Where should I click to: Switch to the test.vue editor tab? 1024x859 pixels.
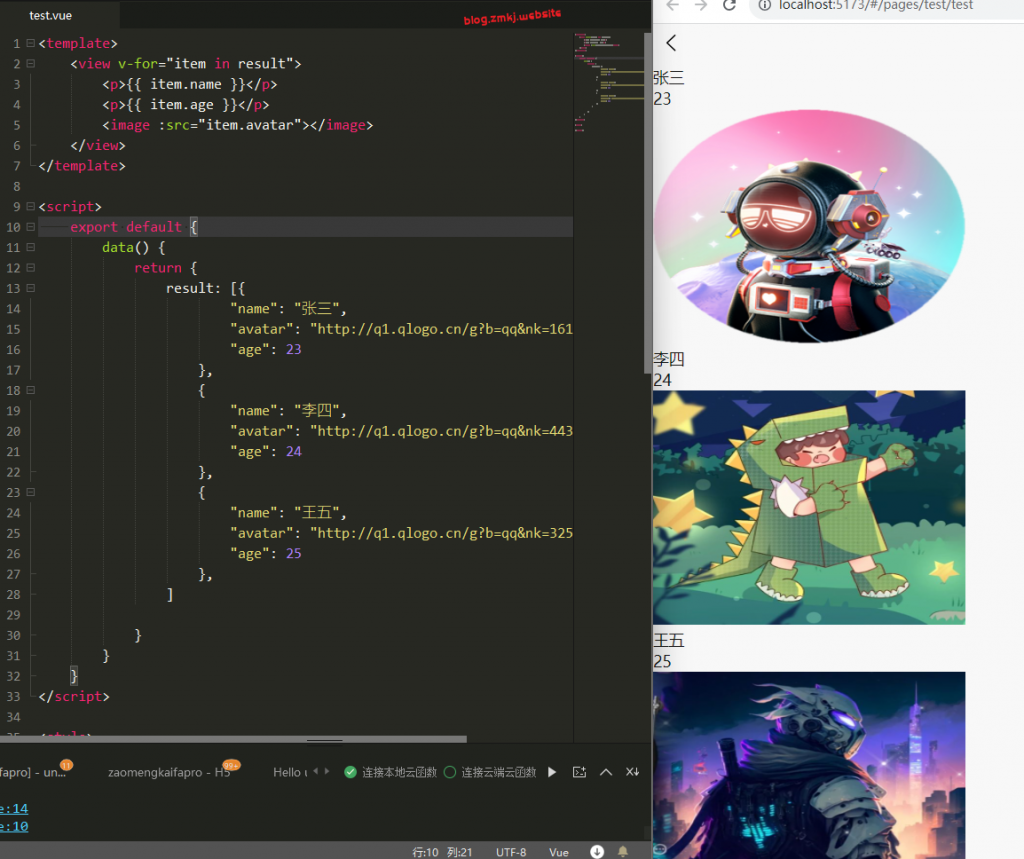[x=50, y=16]
